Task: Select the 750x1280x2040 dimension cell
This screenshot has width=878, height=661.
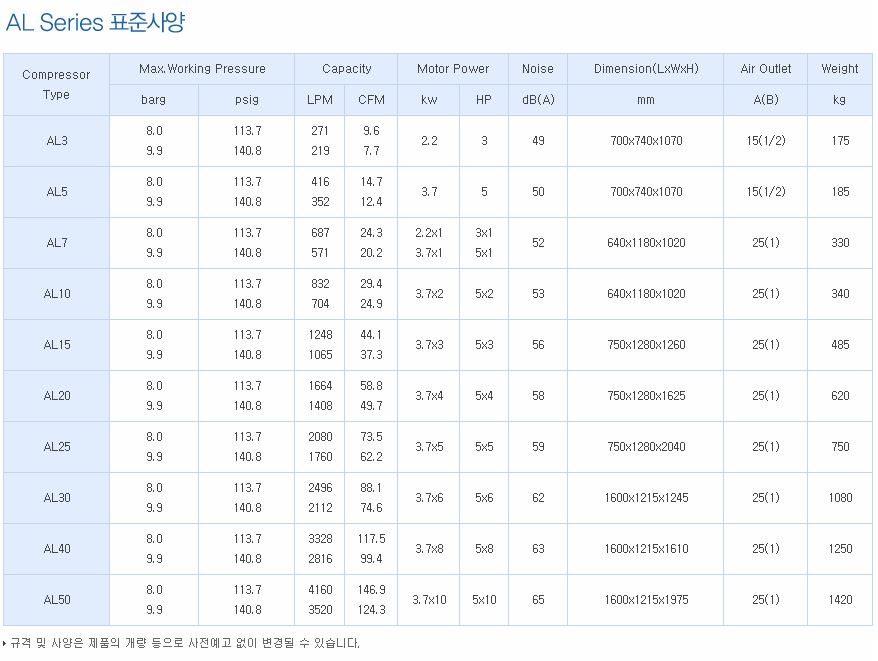Action: pos(646,447)
